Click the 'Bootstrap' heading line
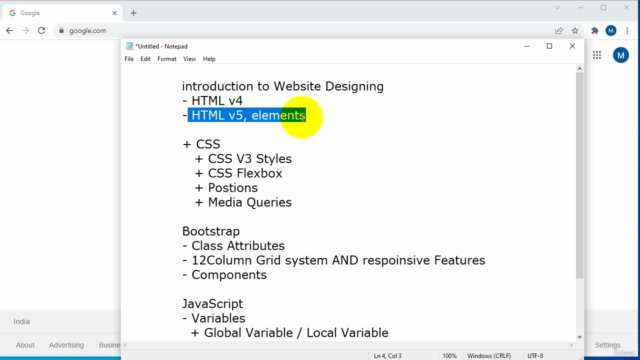 point(211,231)
